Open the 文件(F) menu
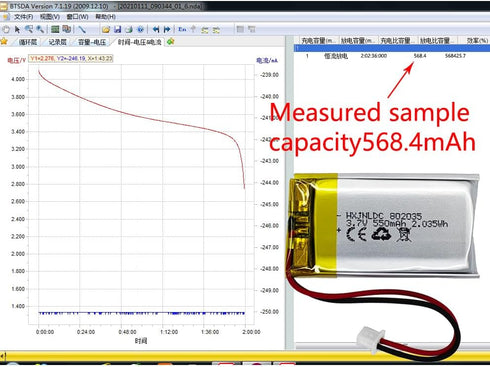 tap(23, 17)
